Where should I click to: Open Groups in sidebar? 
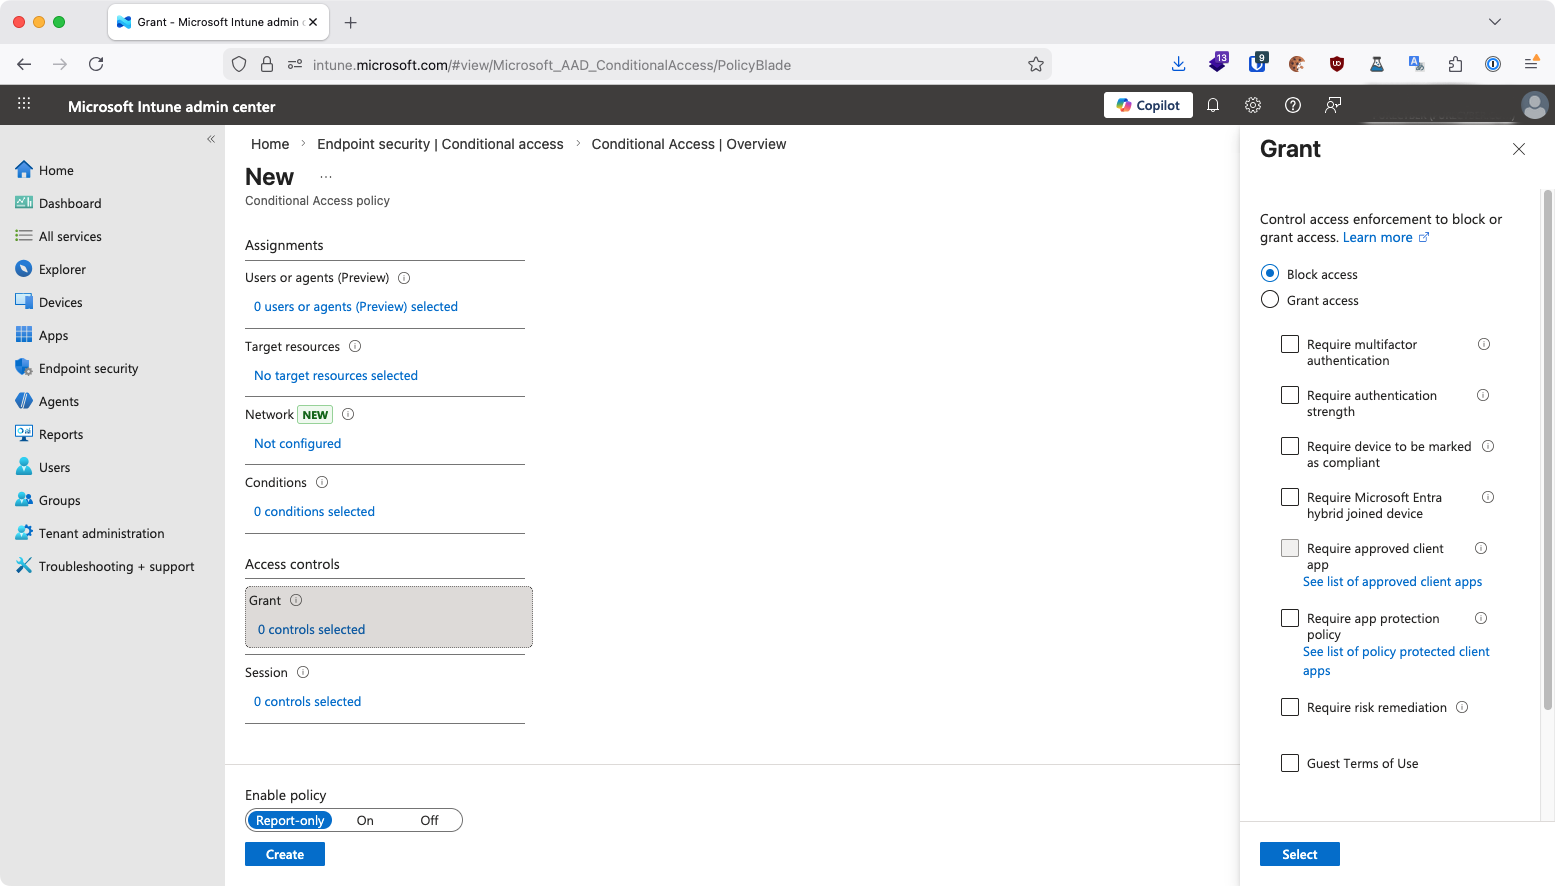tap(59, 500)
